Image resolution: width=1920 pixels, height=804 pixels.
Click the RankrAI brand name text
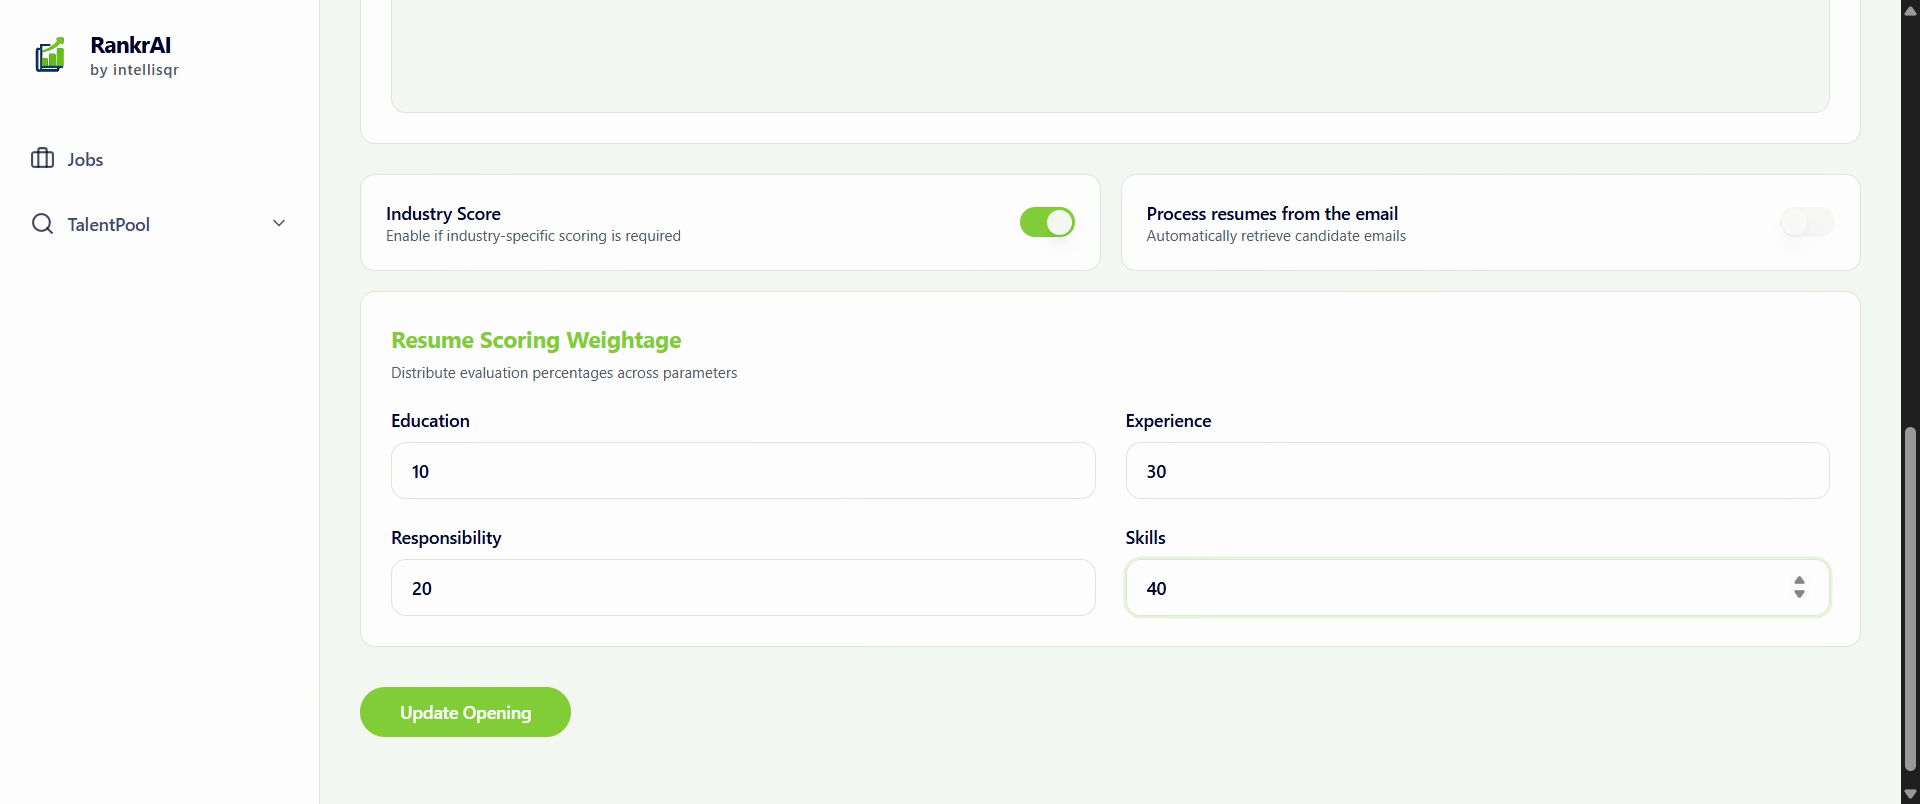tap(130, 45)
